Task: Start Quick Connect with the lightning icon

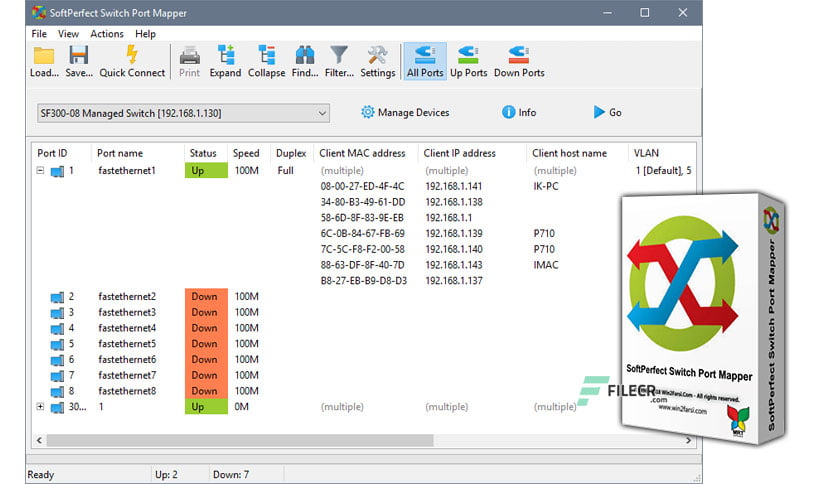Action: 132,55
